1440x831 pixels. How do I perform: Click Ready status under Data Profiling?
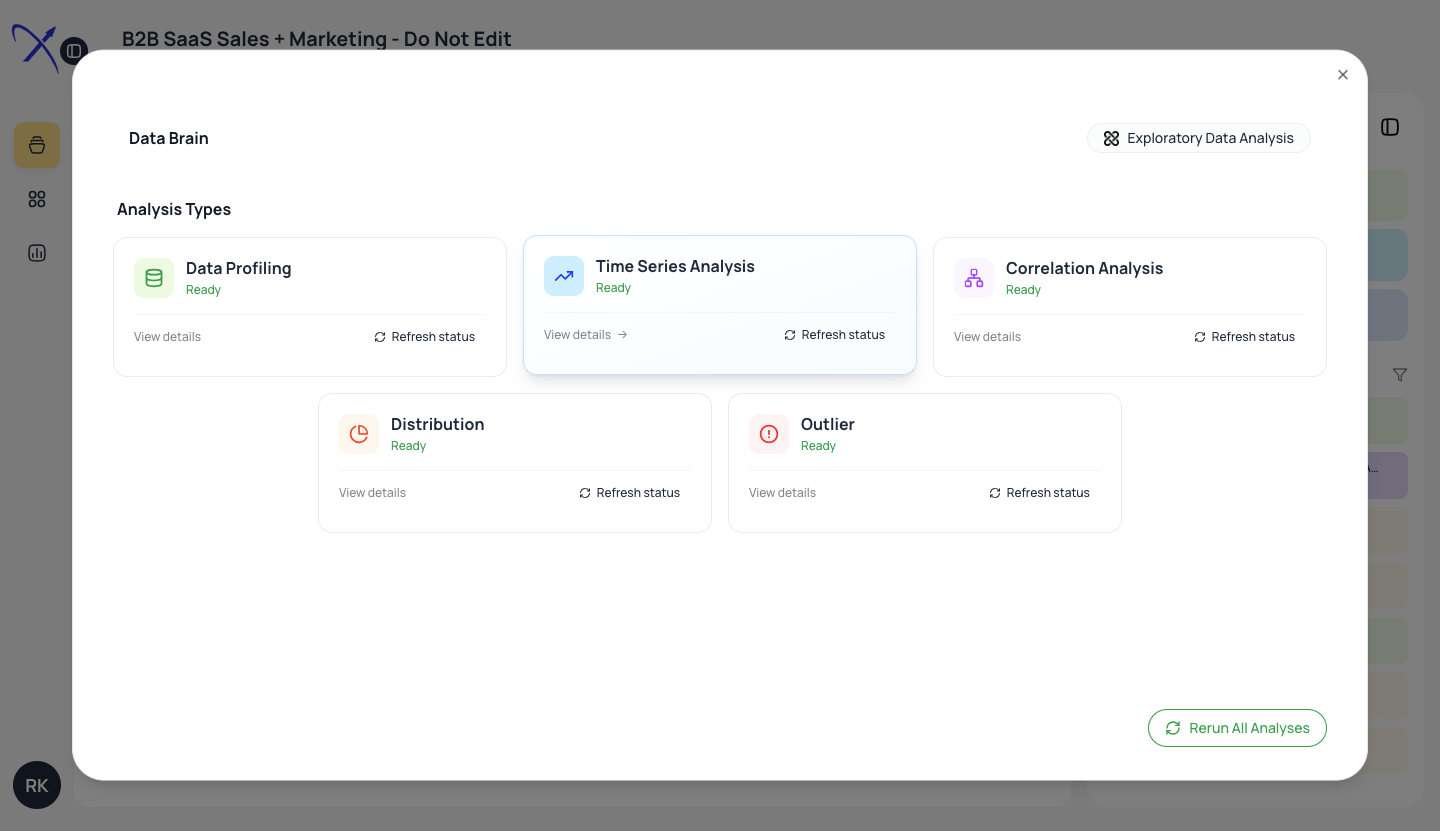(x=203, y=290)
